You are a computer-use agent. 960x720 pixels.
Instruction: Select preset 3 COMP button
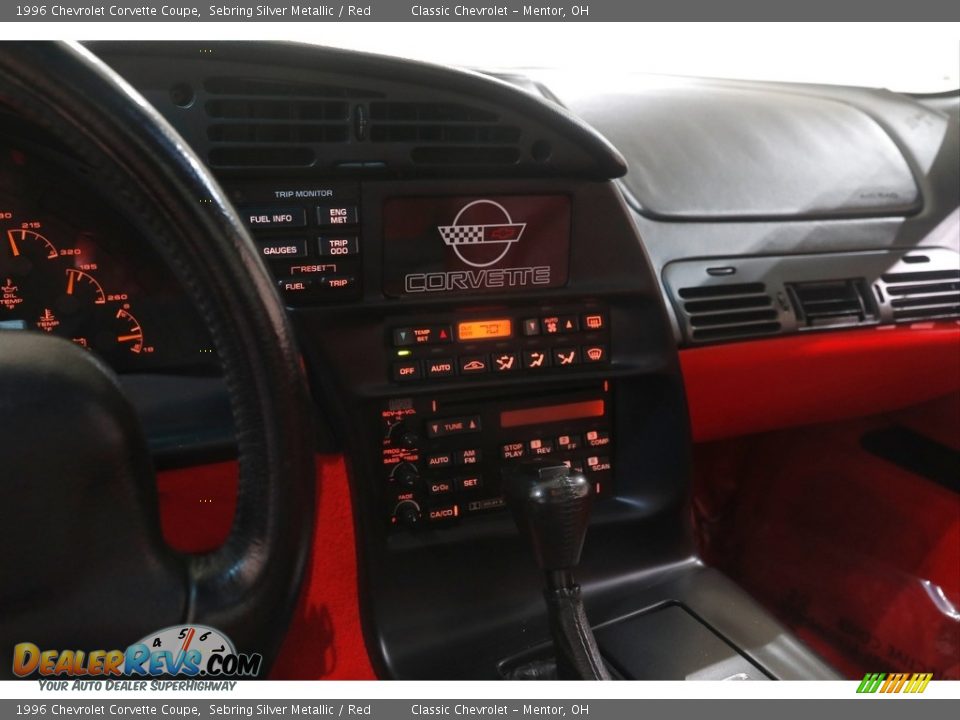pyautogui.click(x=597, y=439)
